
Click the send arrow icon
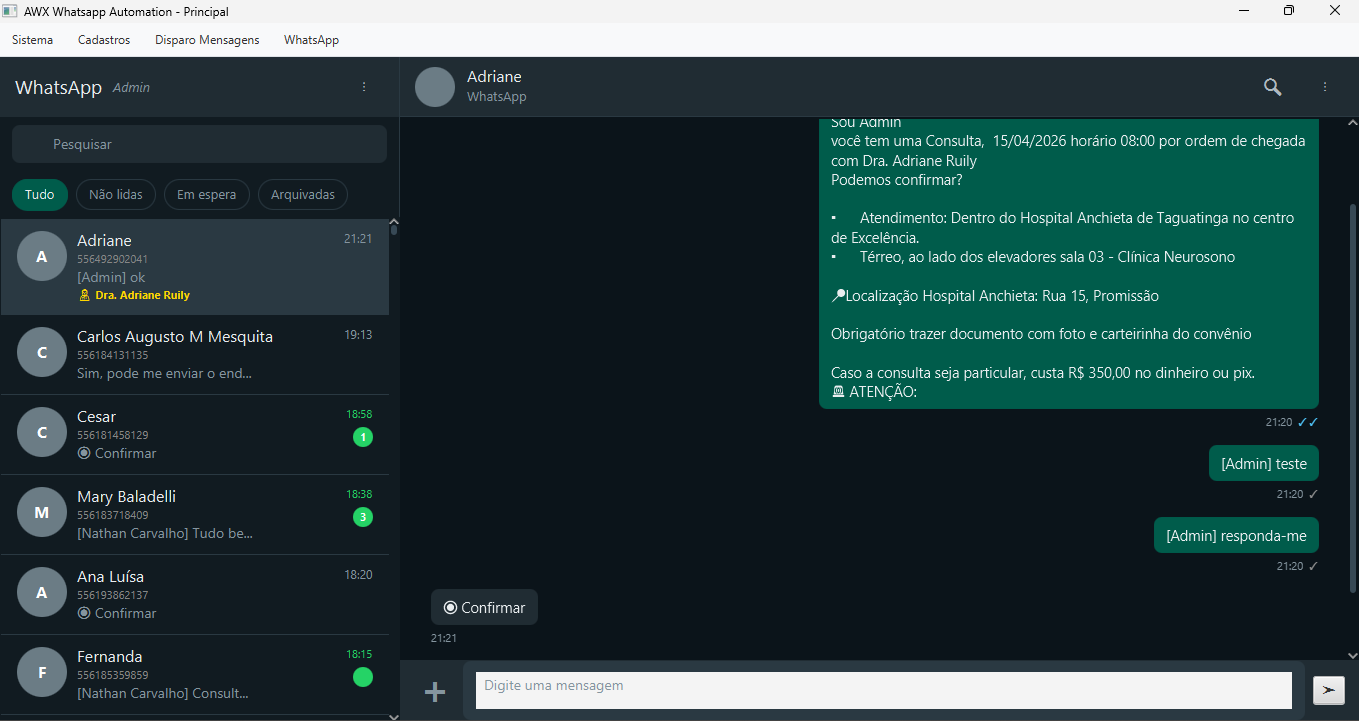pos(1328,690)
